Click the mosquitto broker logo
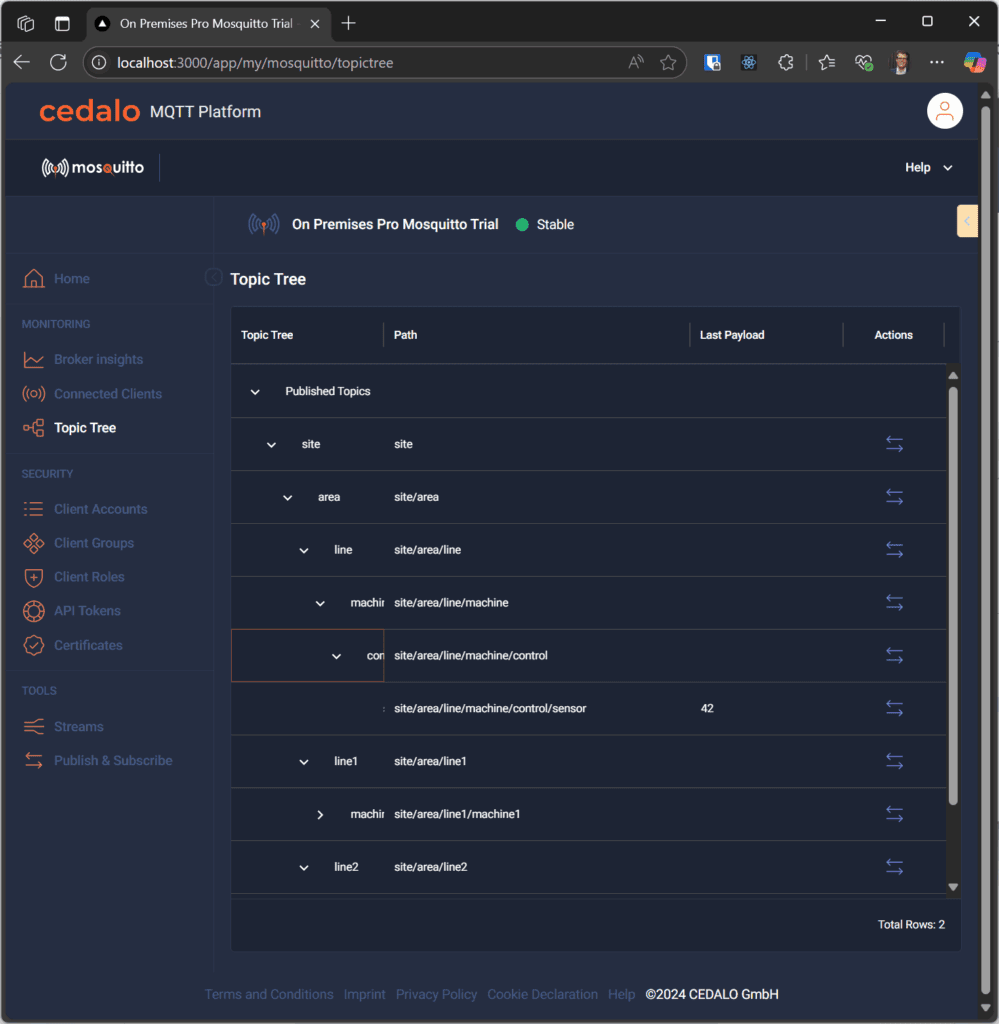The image size is (999, 1024). tap(93, 167)
